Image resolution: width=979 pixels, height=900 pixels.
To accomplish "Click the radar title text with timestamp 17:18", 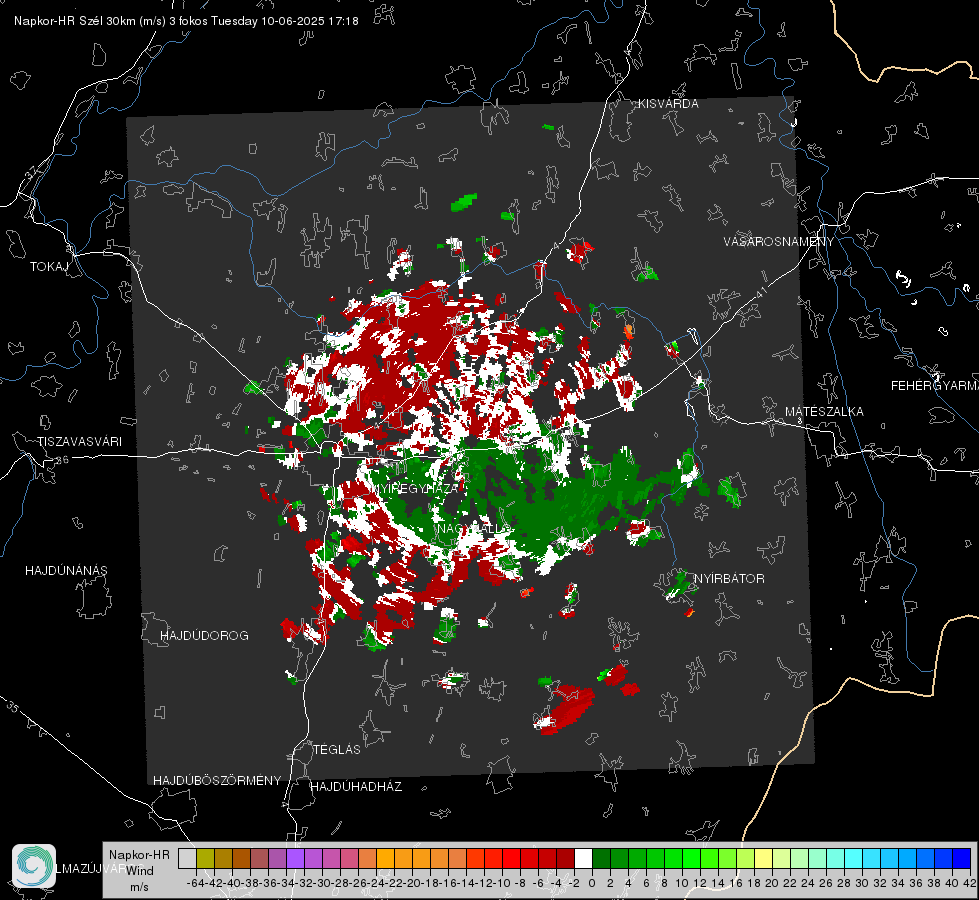I will [186, 21].
